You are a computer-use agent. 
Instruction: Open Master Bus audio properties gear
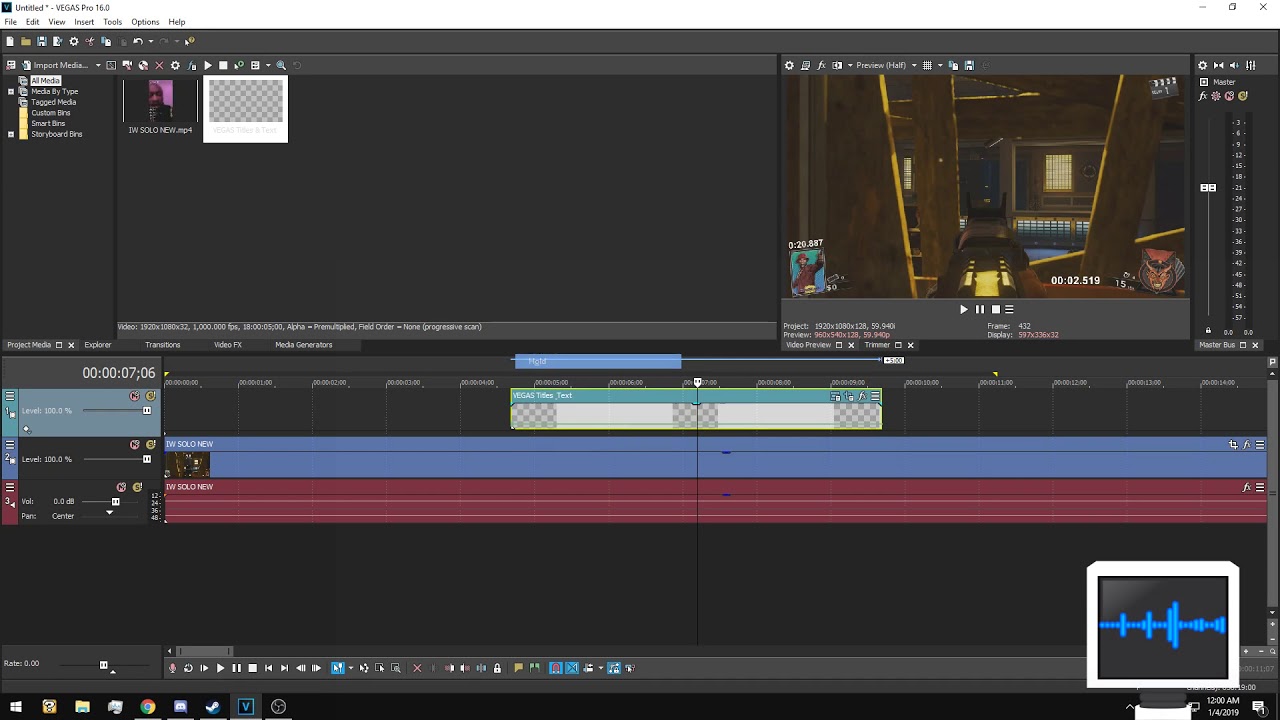[x=1203, y=65]
